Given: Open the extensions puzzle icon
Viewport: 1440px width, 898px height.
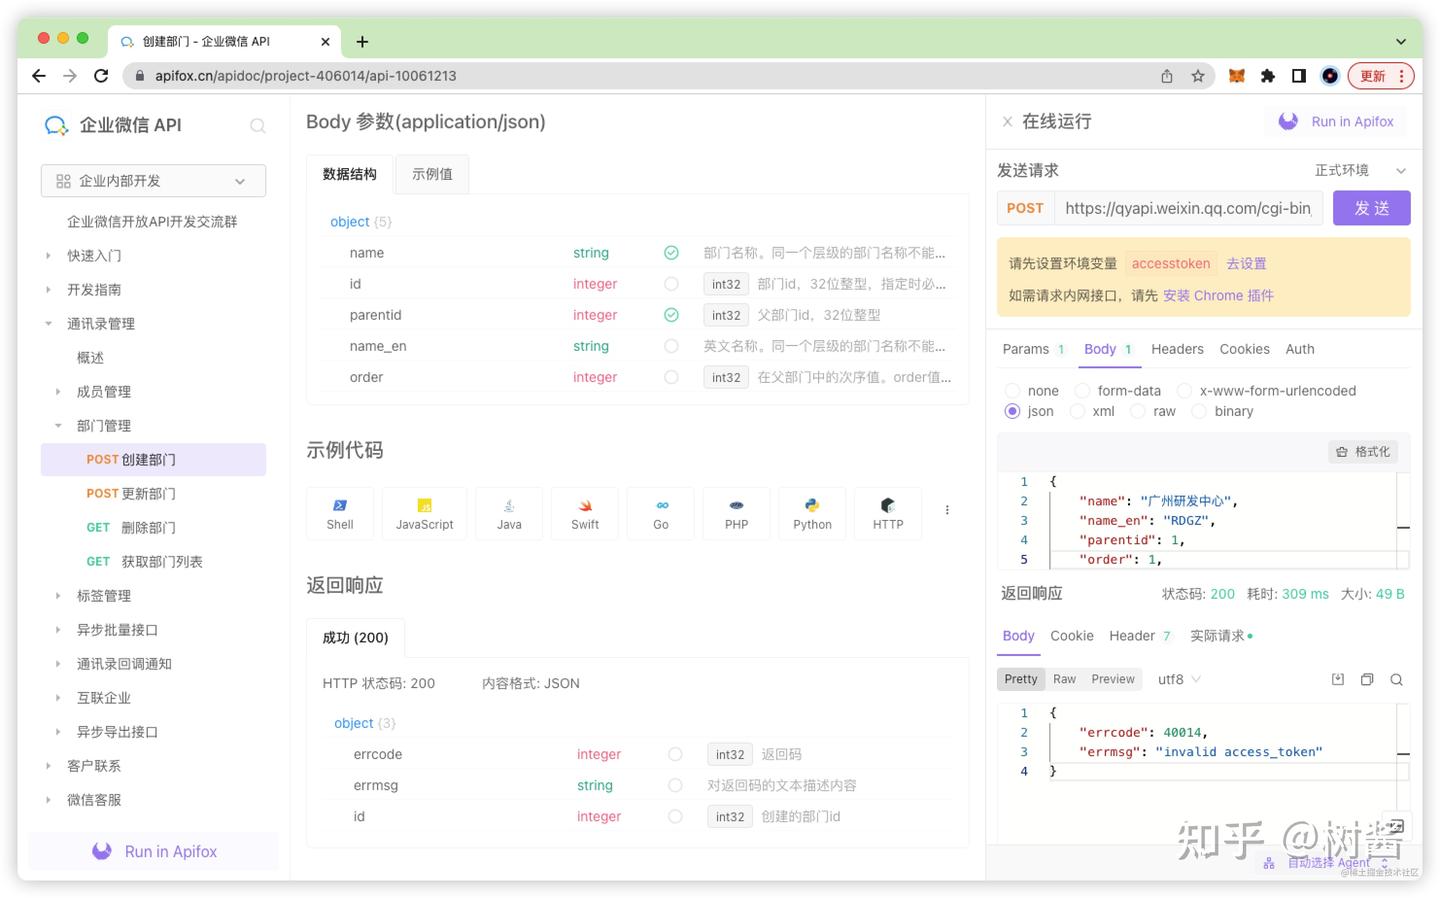Looking at the screenshot, I should pos(1268,76).
